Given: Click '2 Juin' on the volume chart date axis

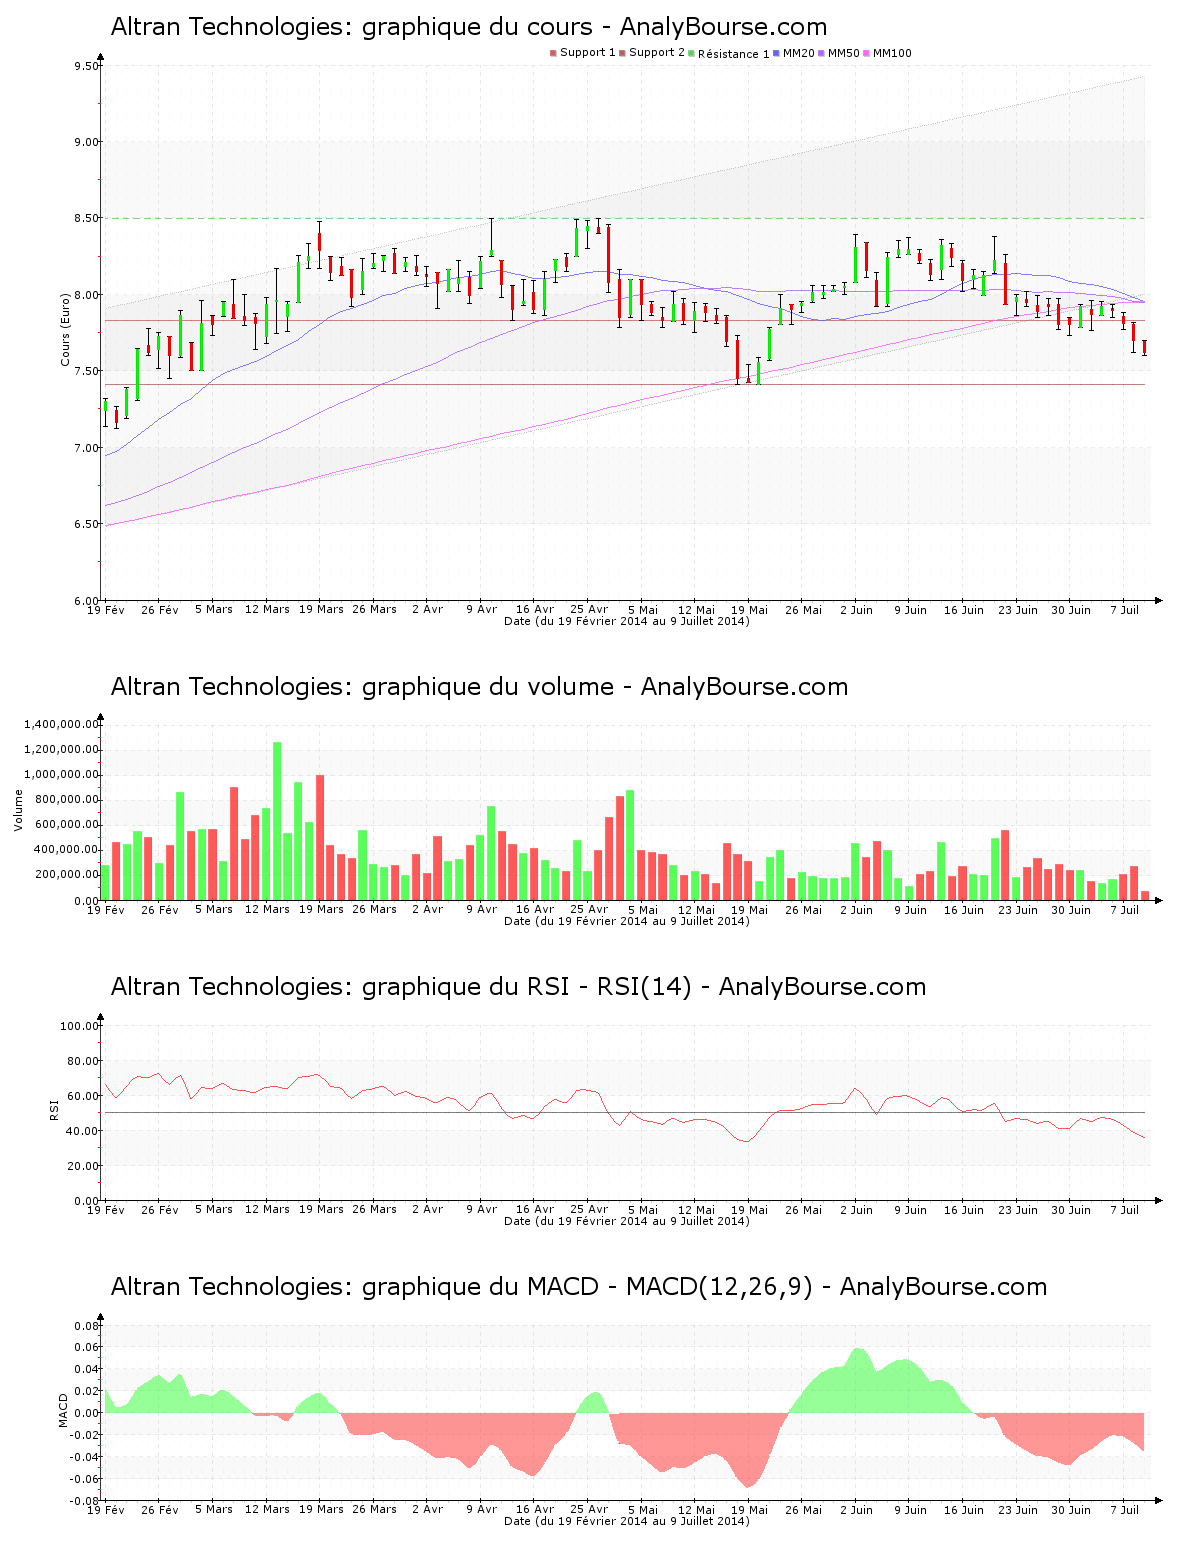Looking at the screenshot, I should coord(857,909).
